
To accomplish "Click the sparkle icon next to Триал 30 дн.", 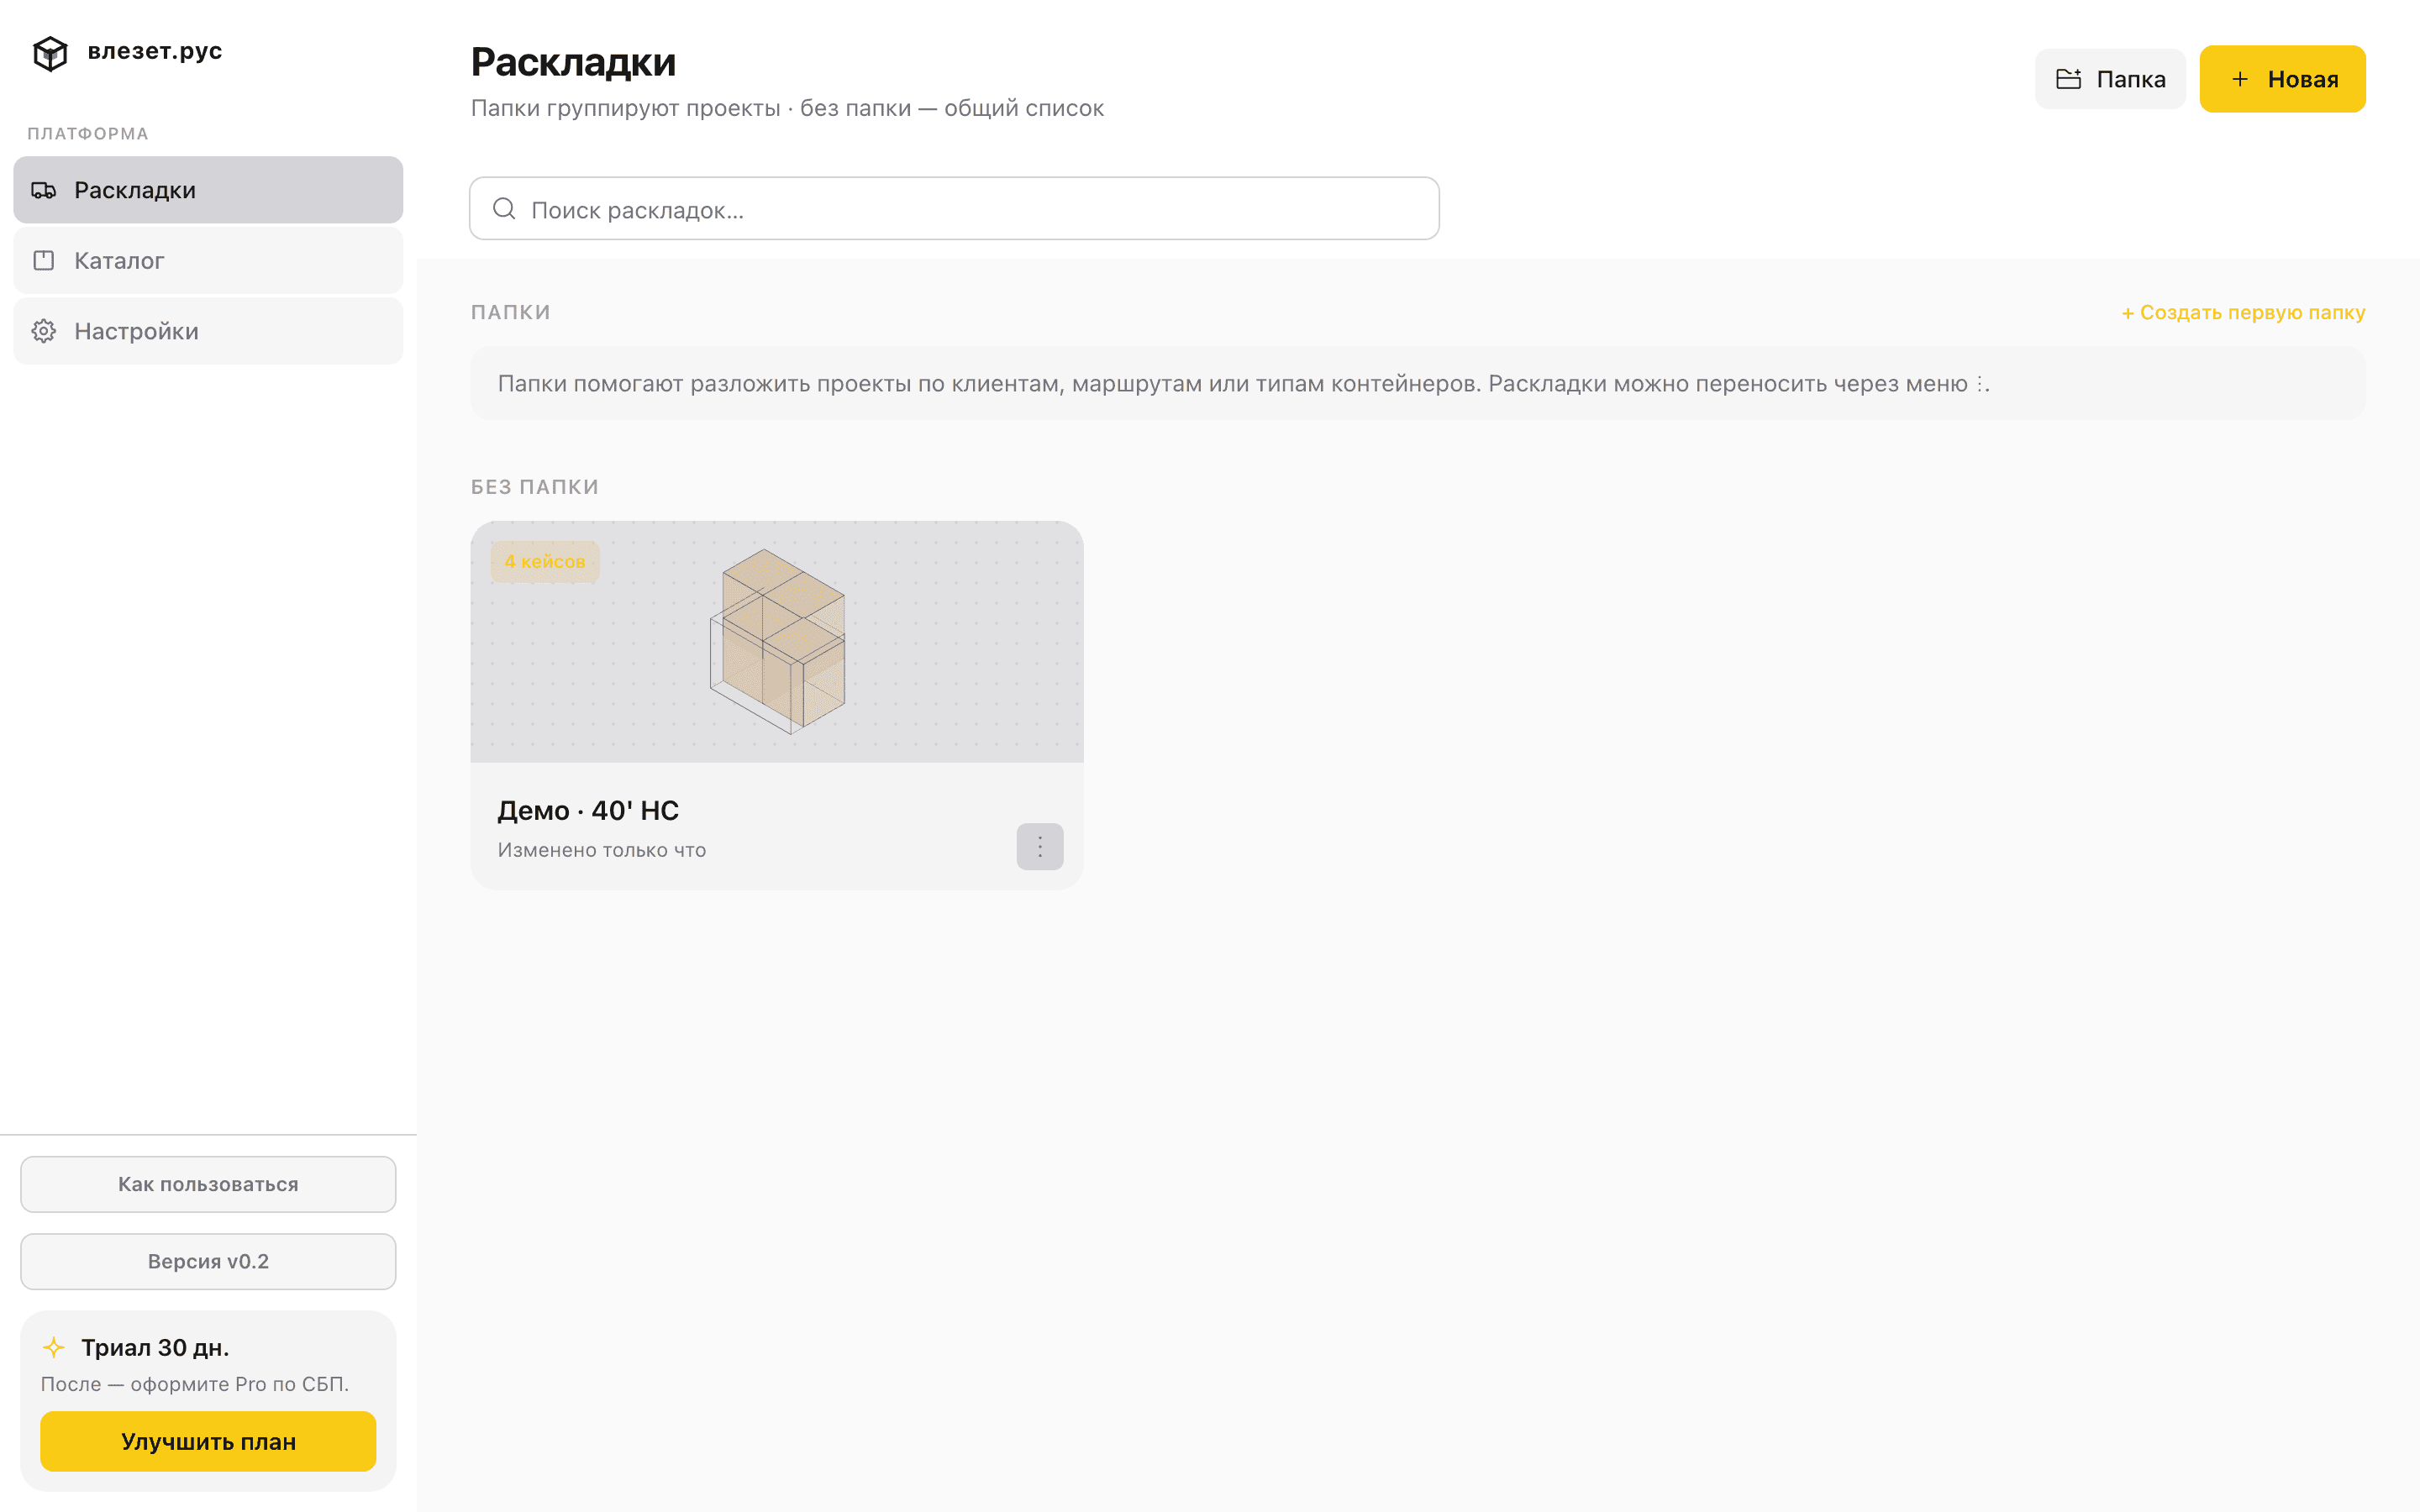I will [x=54, y=1347].
